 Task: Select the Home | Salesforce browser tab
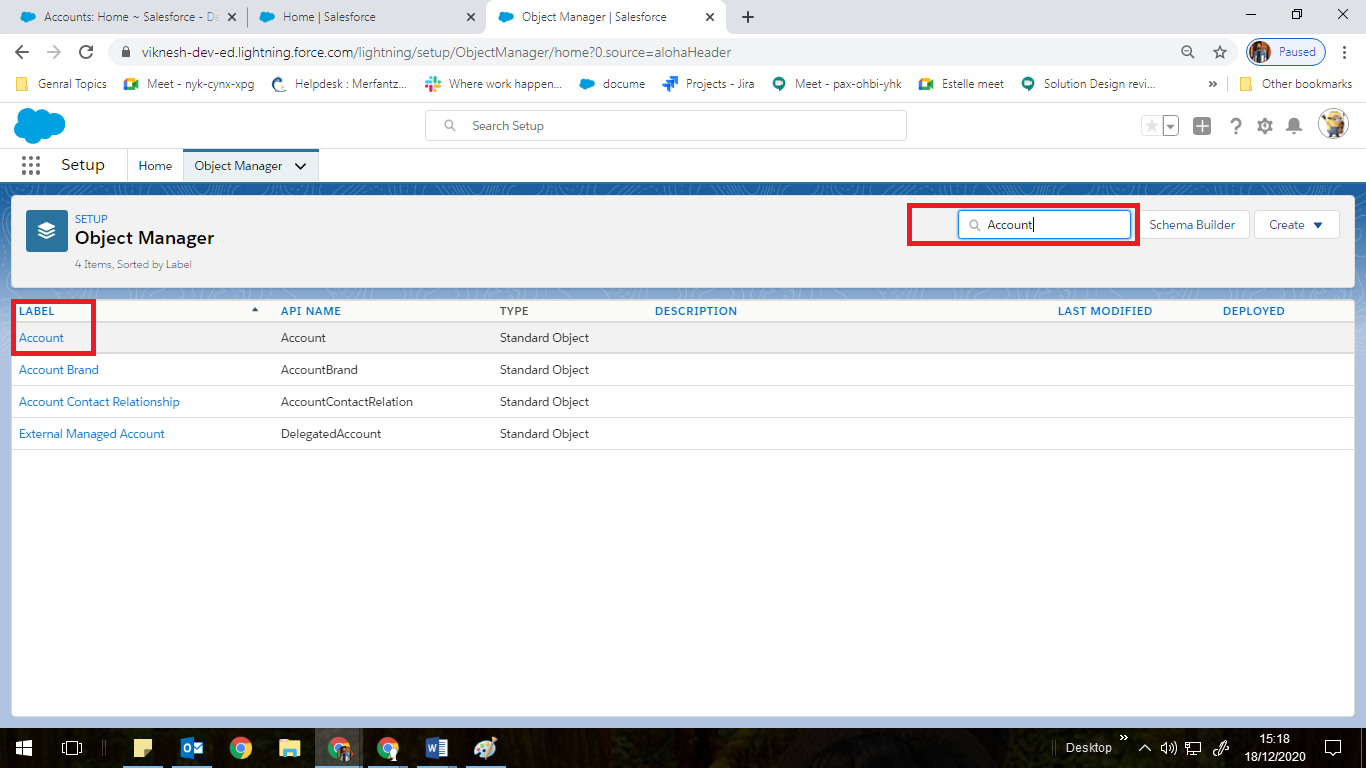point(360,17)
